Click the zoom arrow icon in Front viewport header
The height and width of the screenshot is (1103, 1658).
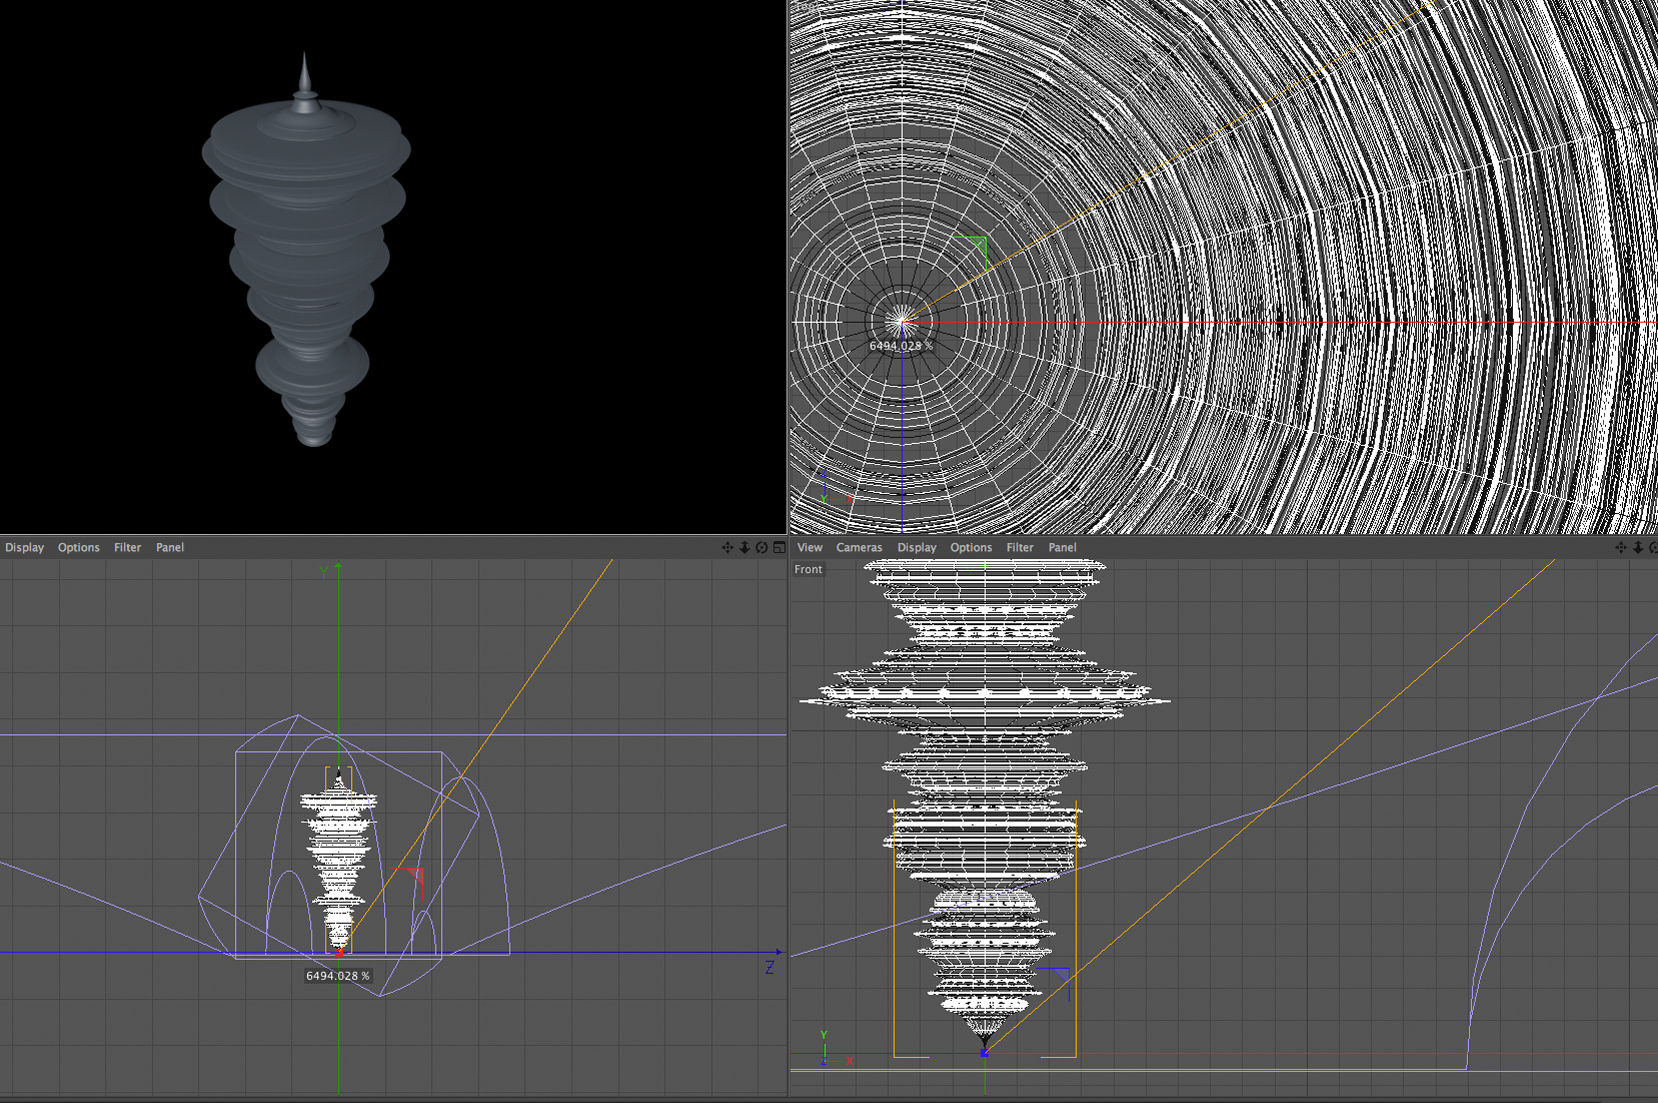tap(1637, 547)
